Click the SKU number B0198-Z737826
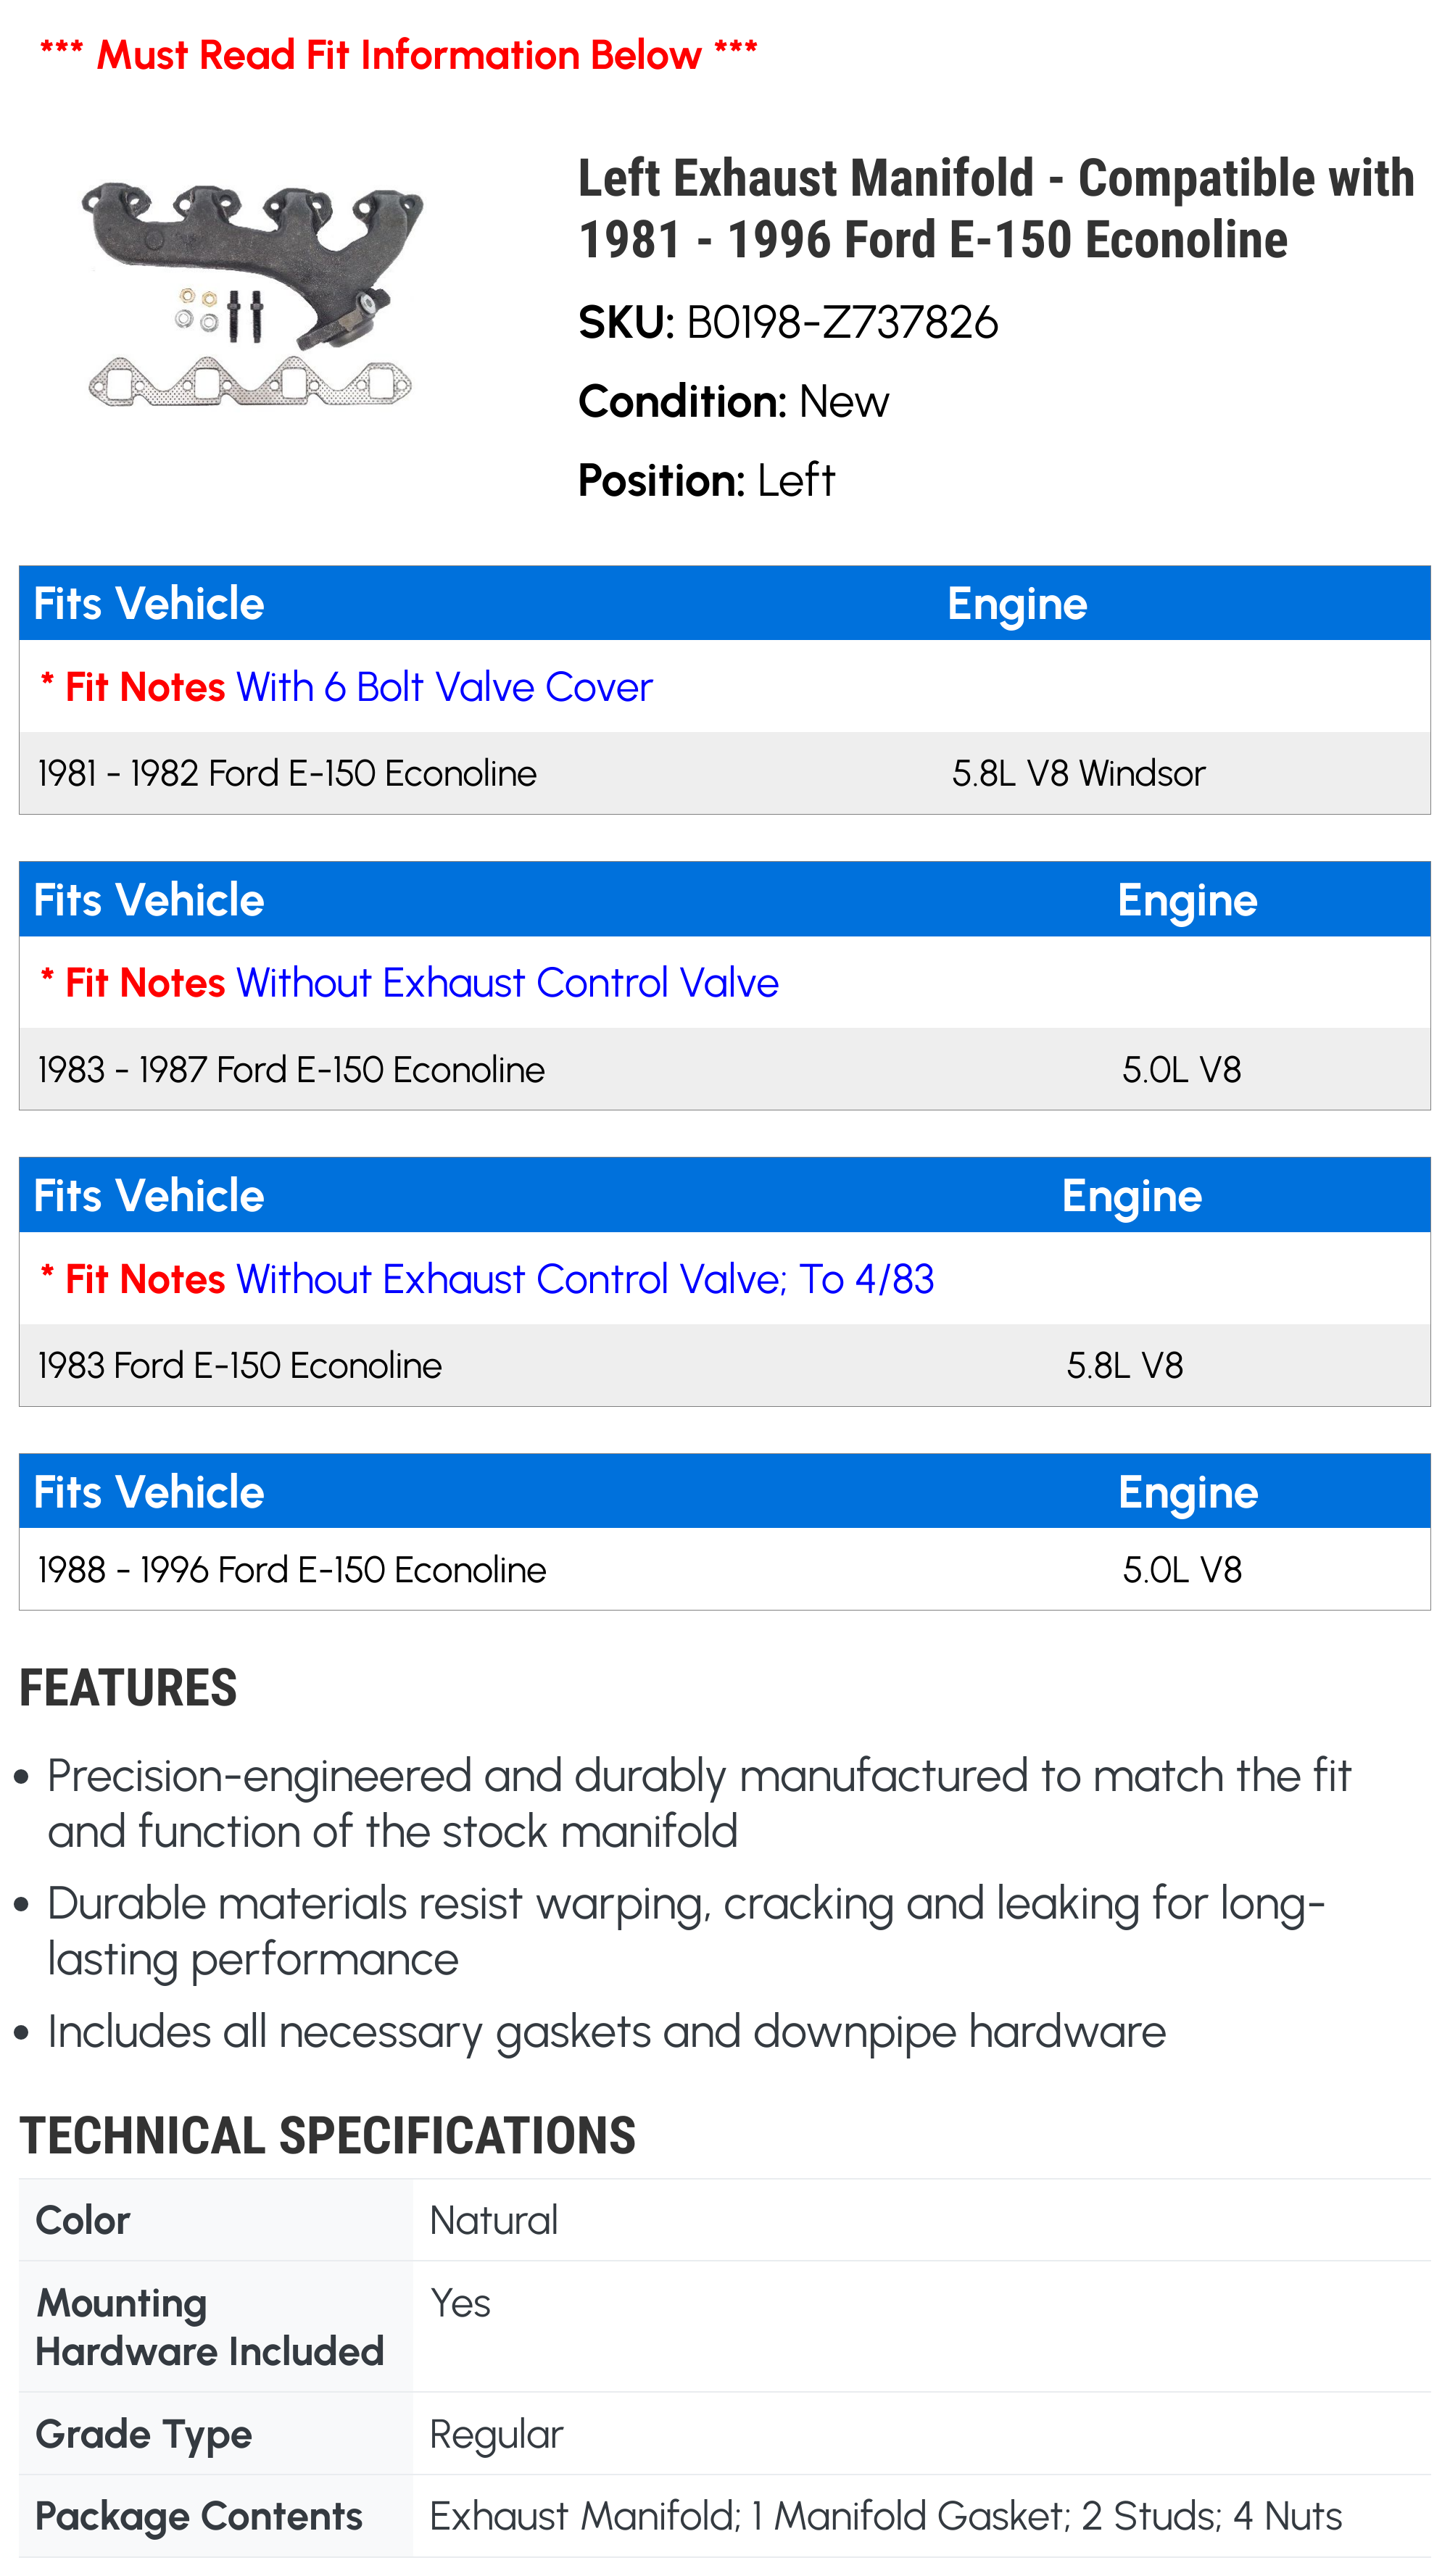Image resolution: width=1450 pixels, height=2576 pixels. tap(841, 323)
